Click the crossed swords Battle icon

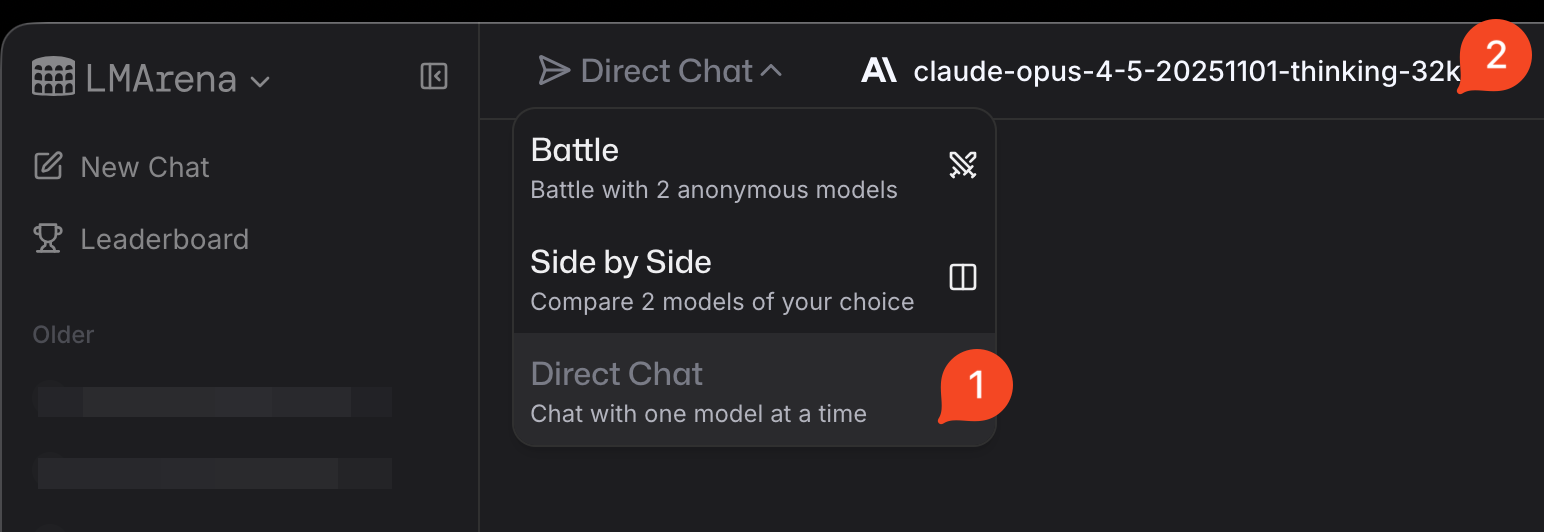click(962, 165)
